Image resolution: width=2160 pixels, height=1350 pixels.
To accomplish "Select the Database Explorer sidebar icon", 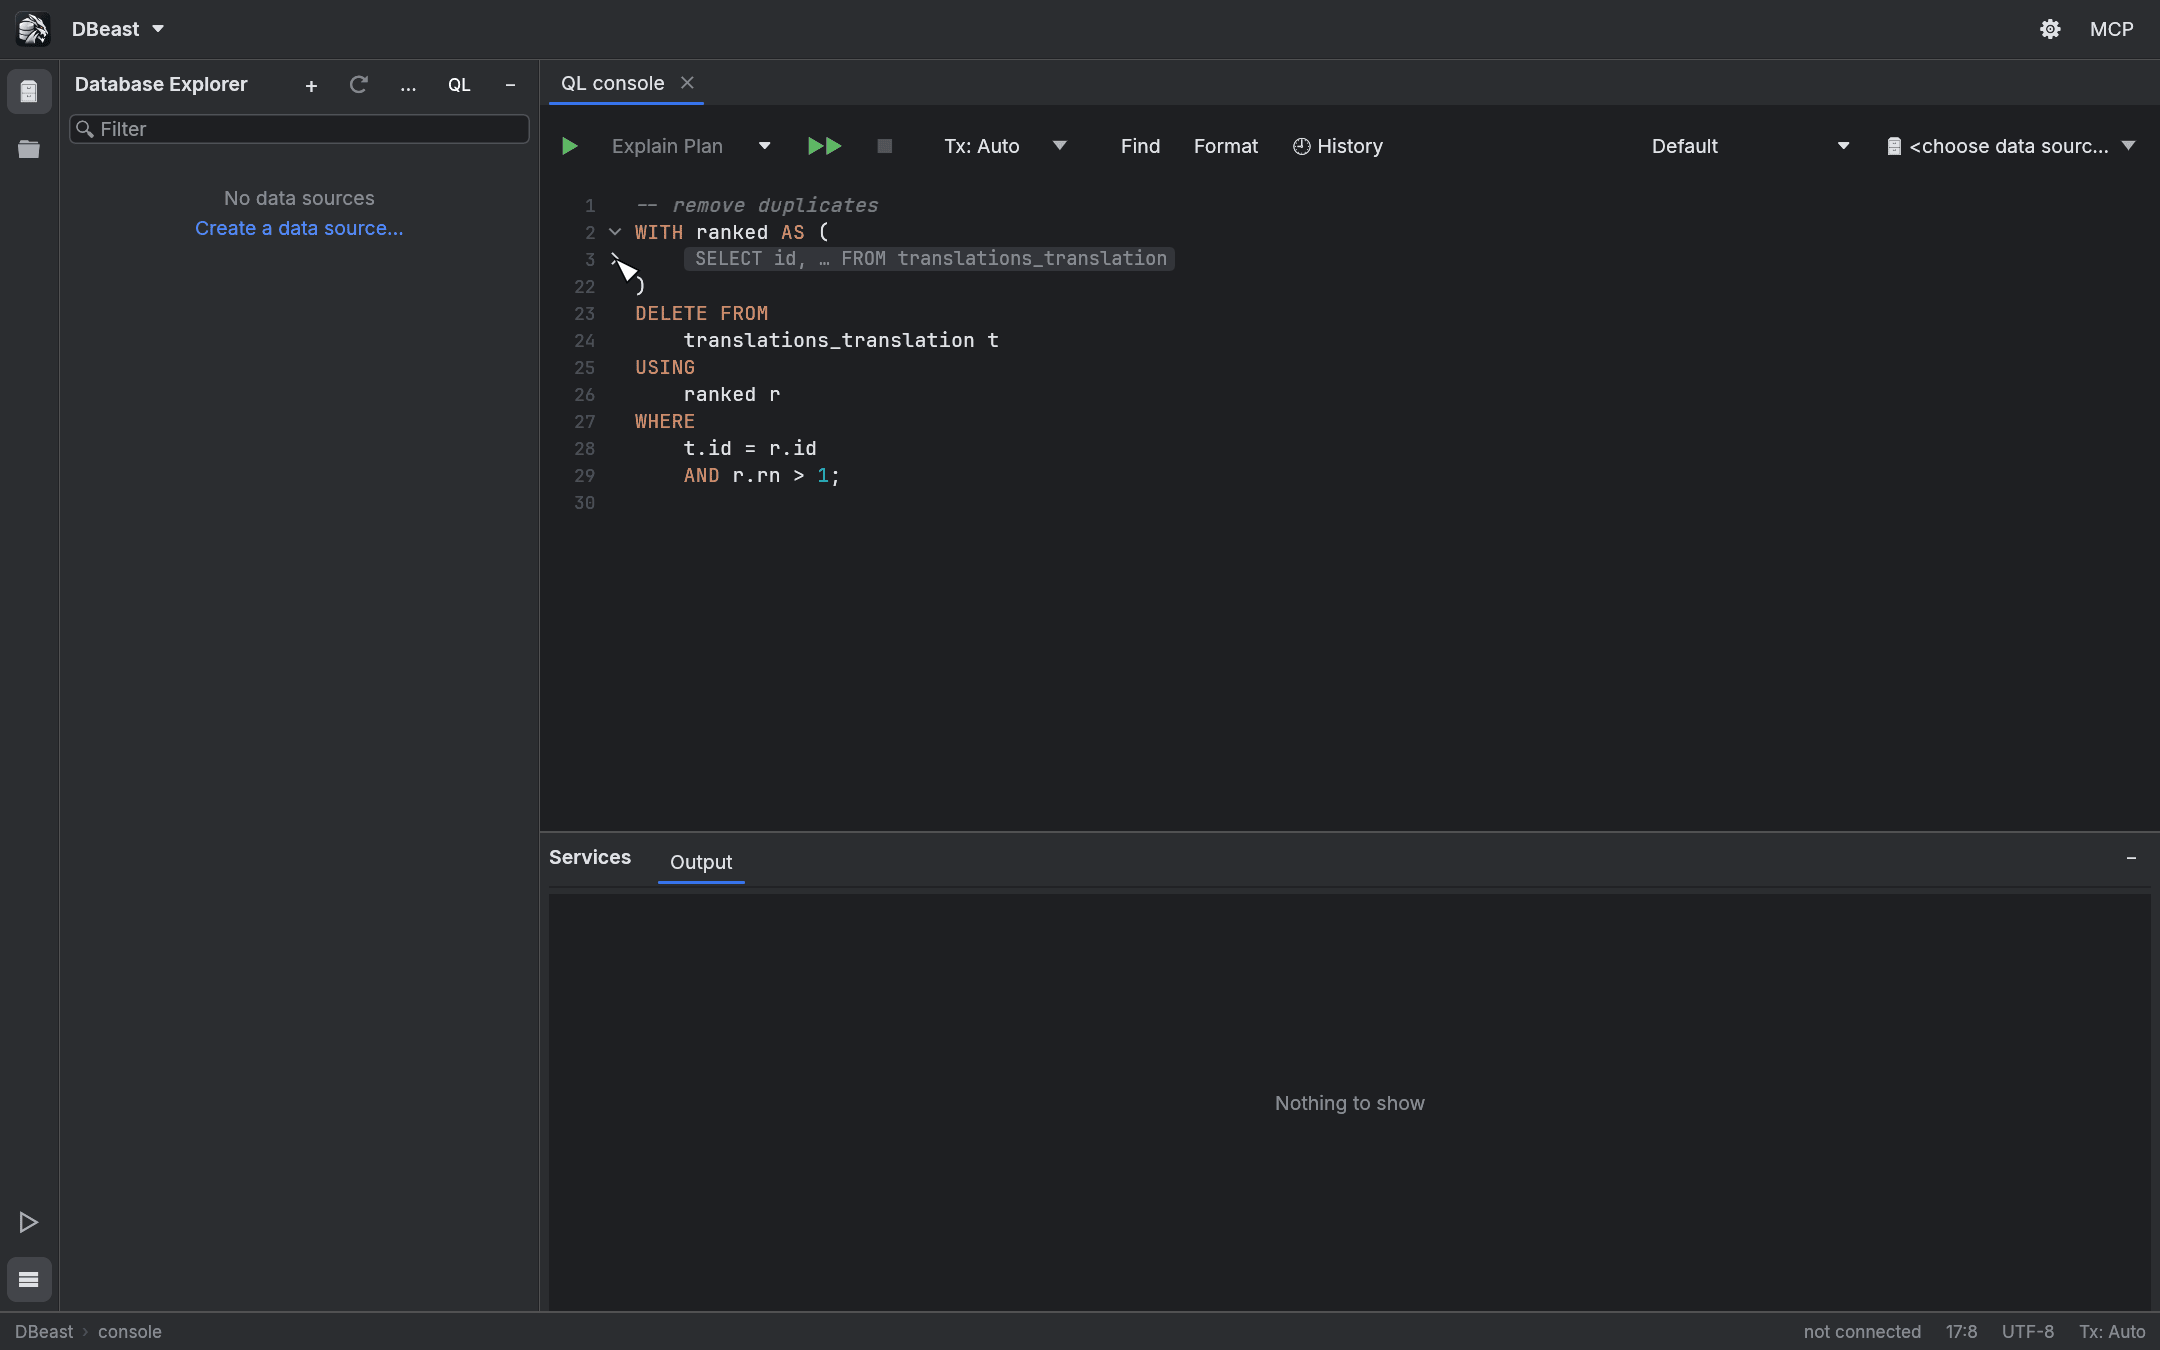I will pos(29,92).
